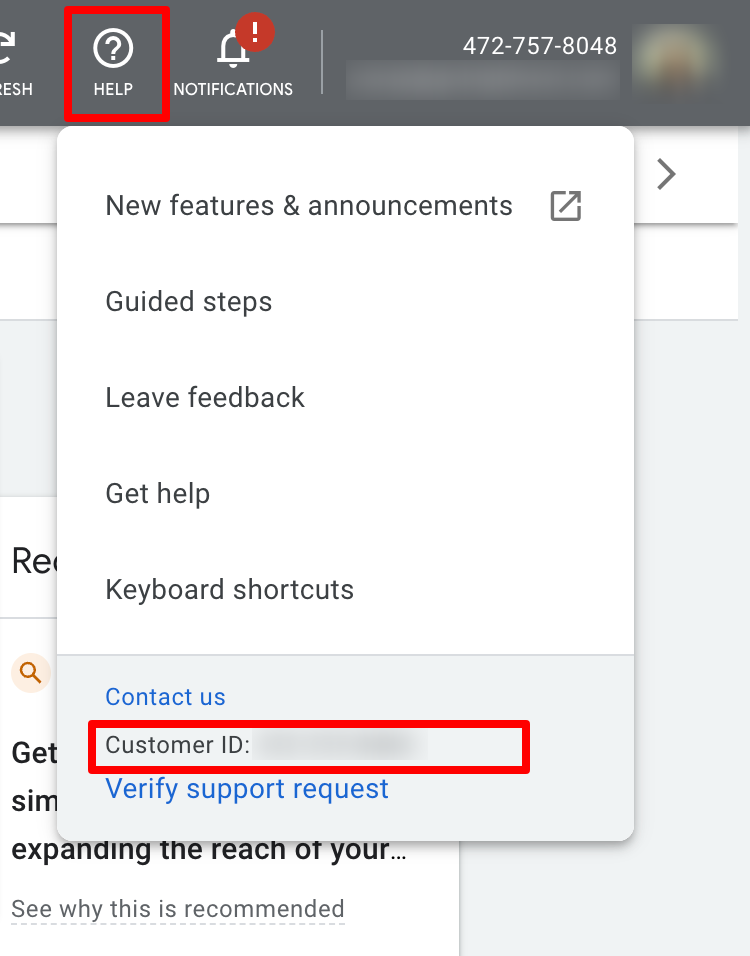The height and width of the screenshot is (956, 750).
Task: Click the Refresh icon in toolbar
Action: tap(6, 49)
